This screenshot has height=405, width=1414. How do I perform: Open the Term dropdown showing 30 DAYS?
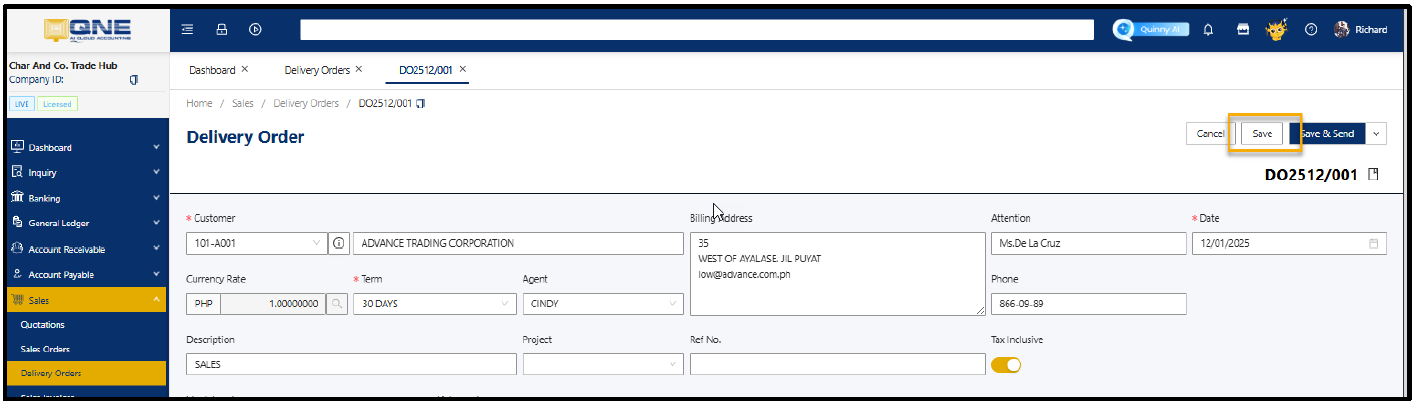tap(435, 303)
